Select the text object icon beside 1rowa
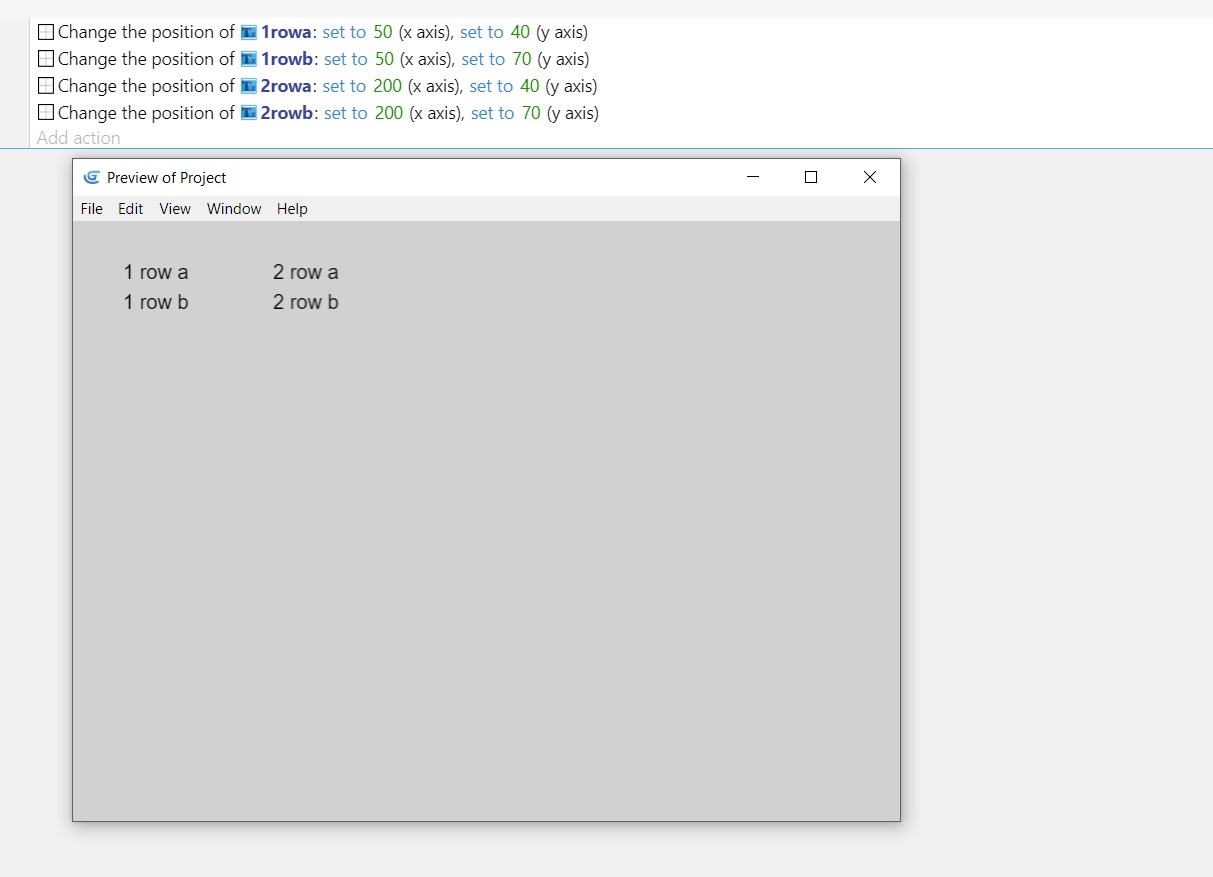The image size is (1213, 877). point(249,32)
